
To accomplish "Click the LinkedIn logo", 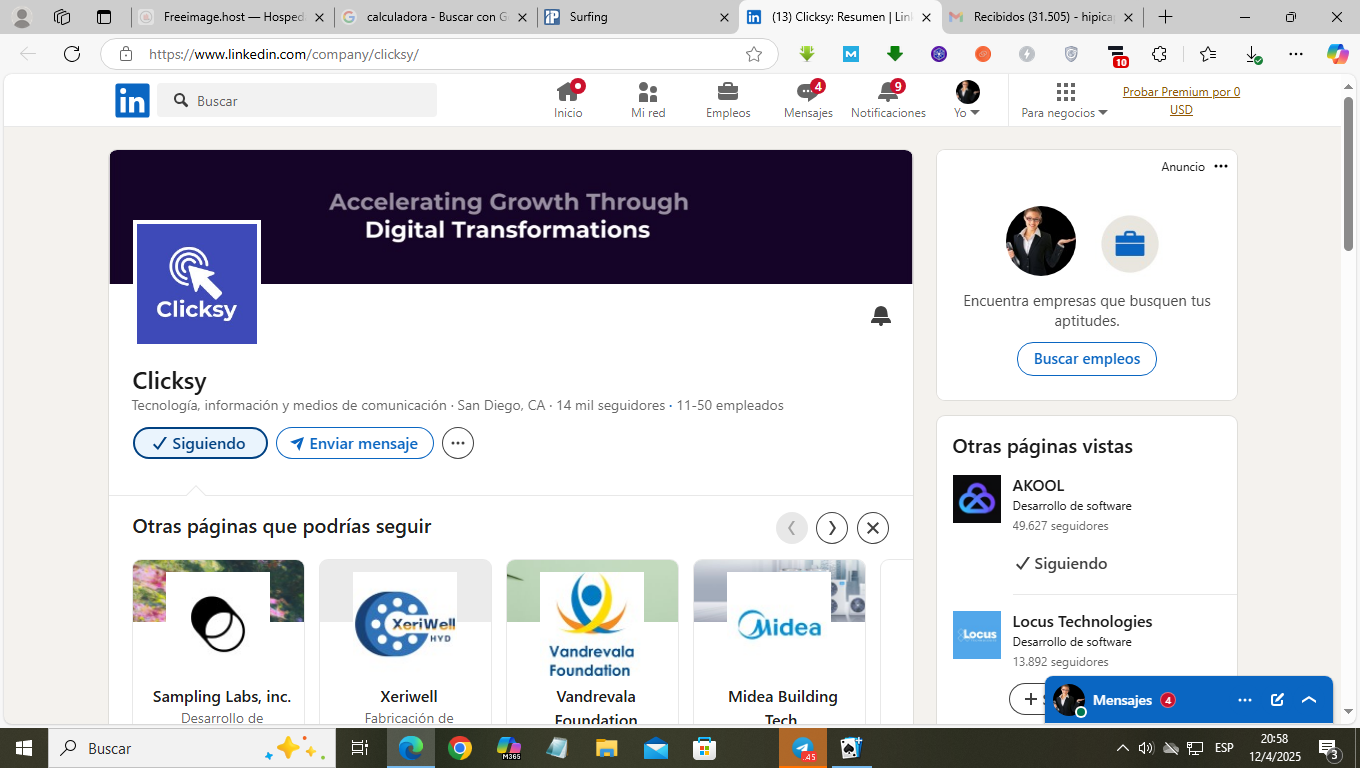I will (x=132, y=101).
